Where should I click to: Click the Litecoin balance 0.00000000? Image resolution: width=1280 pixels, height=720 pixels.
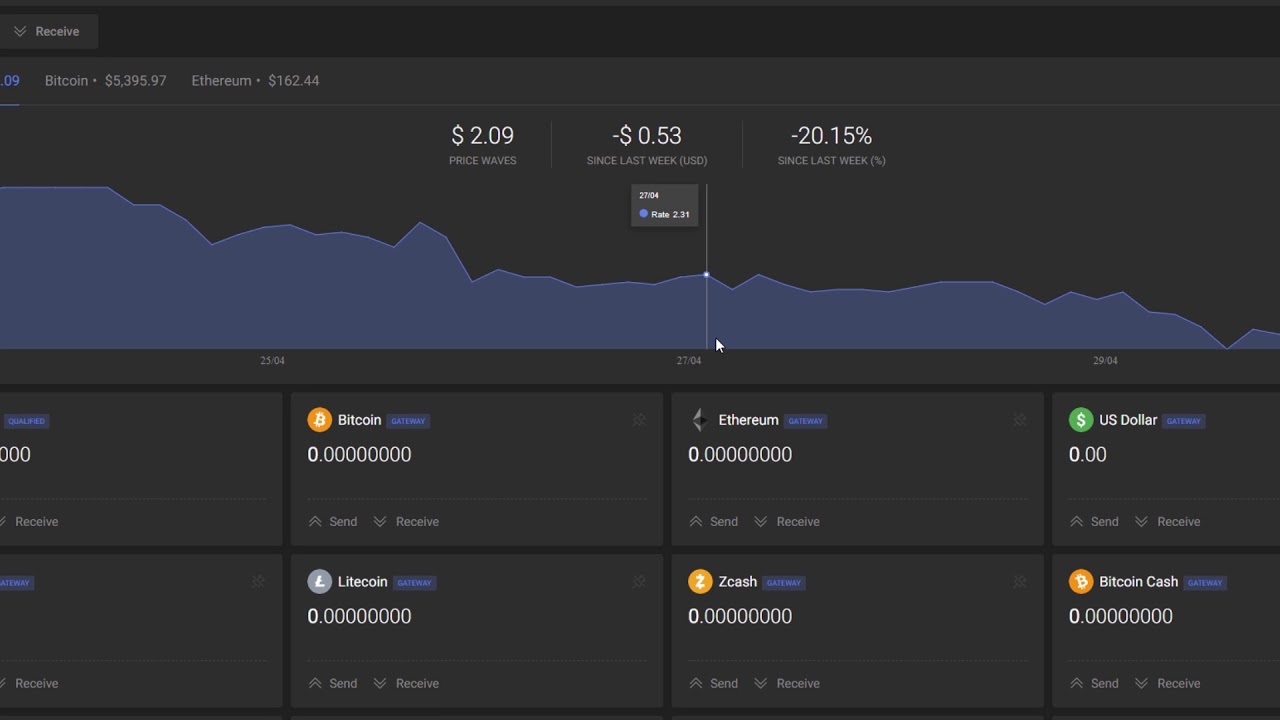(x=359, y=617)
